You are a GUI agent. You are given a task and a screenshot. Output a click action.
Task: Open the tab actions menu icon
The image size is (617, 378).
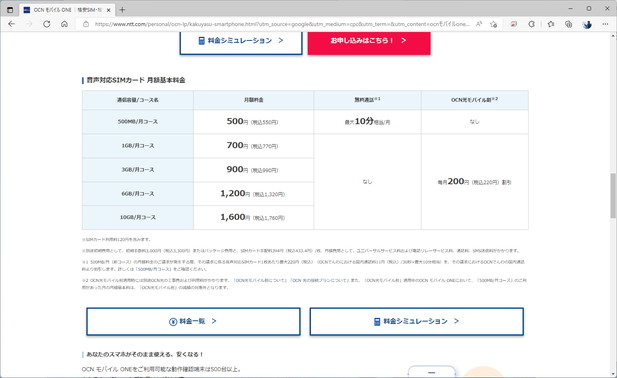click(10, 10)
